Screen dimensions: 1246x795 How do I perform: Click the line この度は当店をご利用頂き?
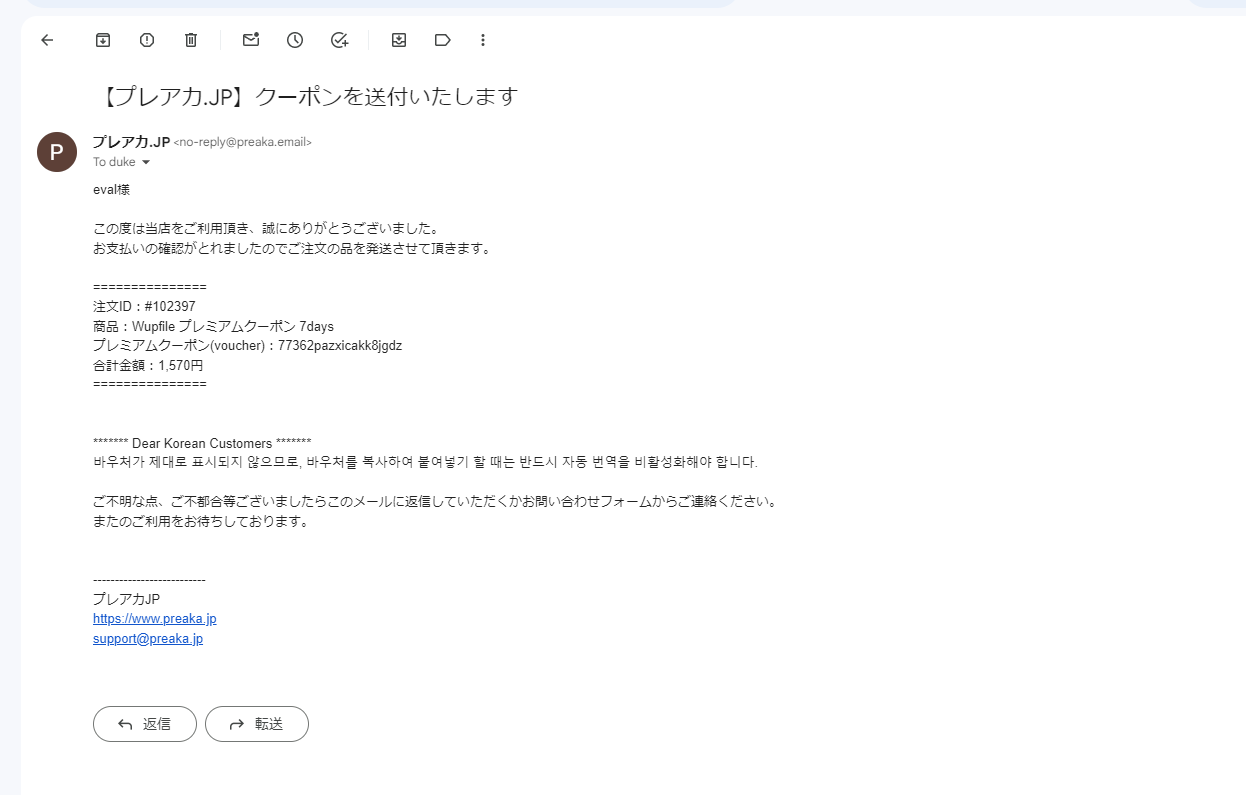(266, 228)
